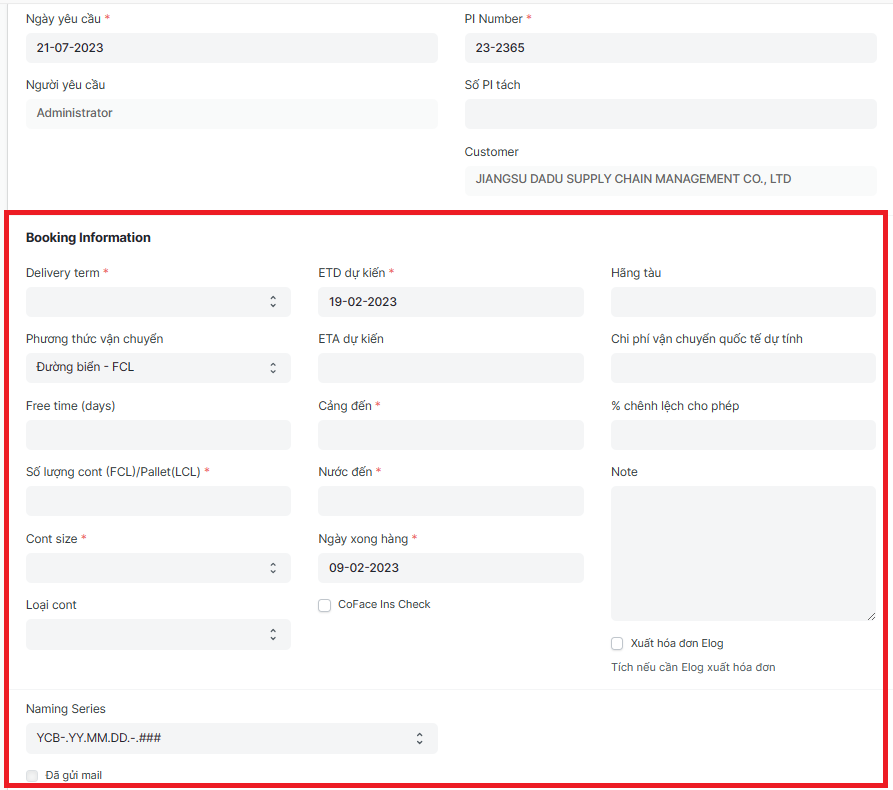
Task: Click the Ngày xong hàng date field
Action: [x=450, y=568]
